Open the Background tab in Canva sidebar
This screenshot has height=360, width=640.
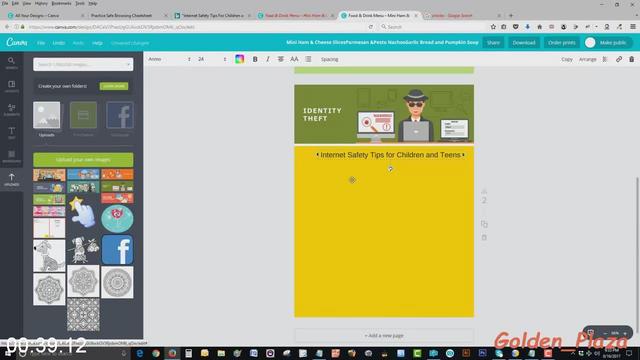pyautogui.click(x=11, y=156)
